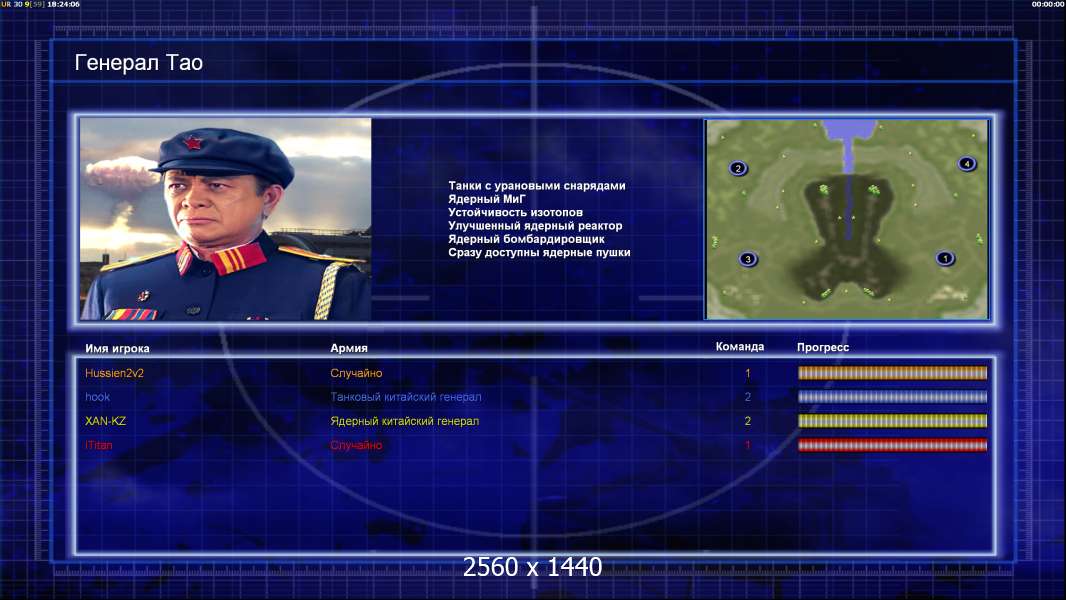Click 'Танки с урановыми снарядами' line
The width and height of the screenshot is (1066, 600).
click(x=536, y=186)
